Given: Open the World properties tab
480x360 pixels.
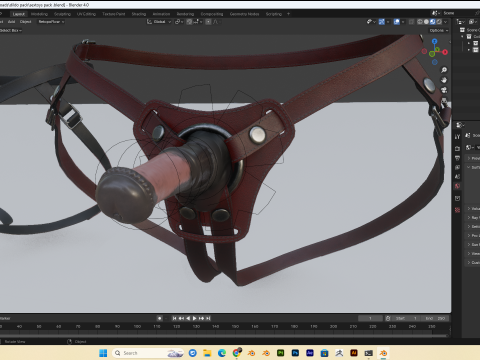Looking at the screenshot, I should pos(457,186).
